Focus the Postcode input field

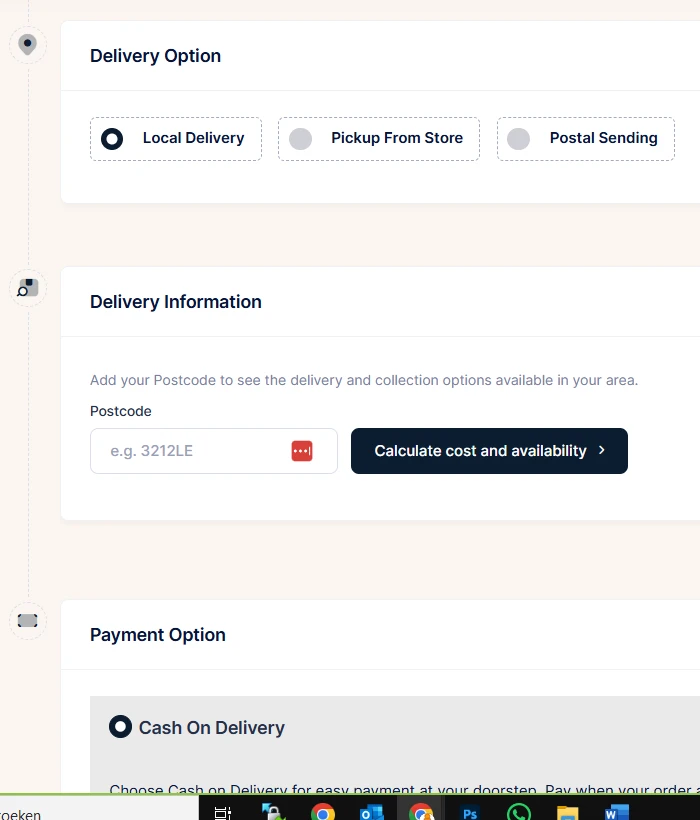[213, 451]
